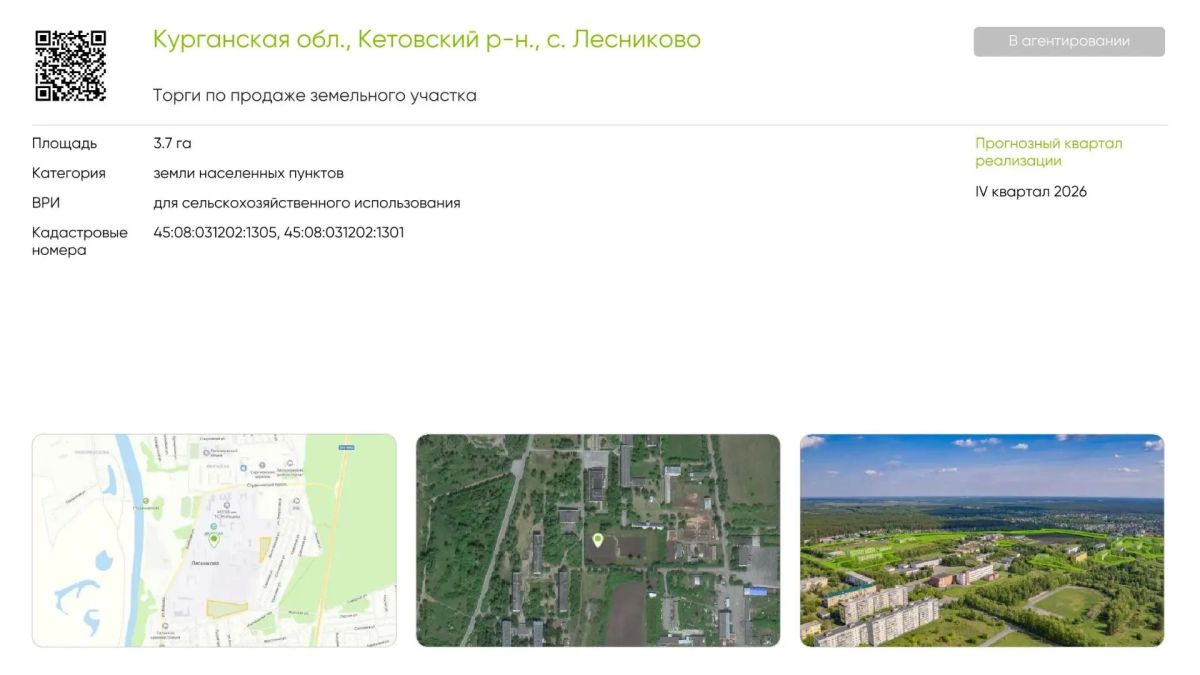
Task: Click "Торги по продаже земельного участка" subtitle
Action: (x=315, y=96)
